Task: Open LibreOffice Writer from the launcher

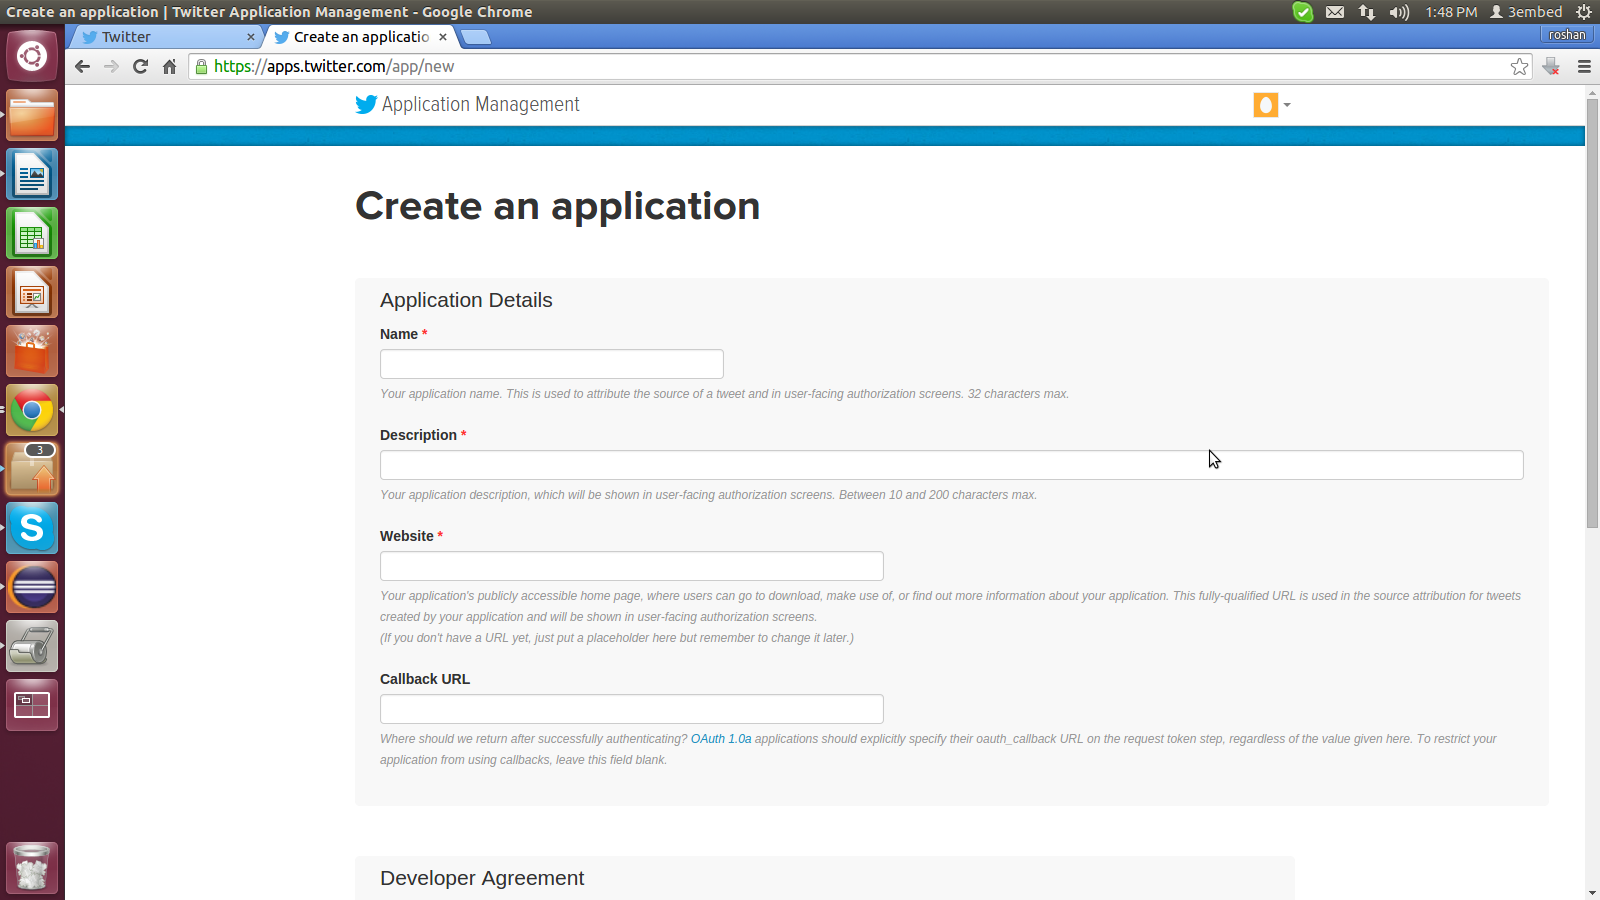Action: (x=32, y=175)
